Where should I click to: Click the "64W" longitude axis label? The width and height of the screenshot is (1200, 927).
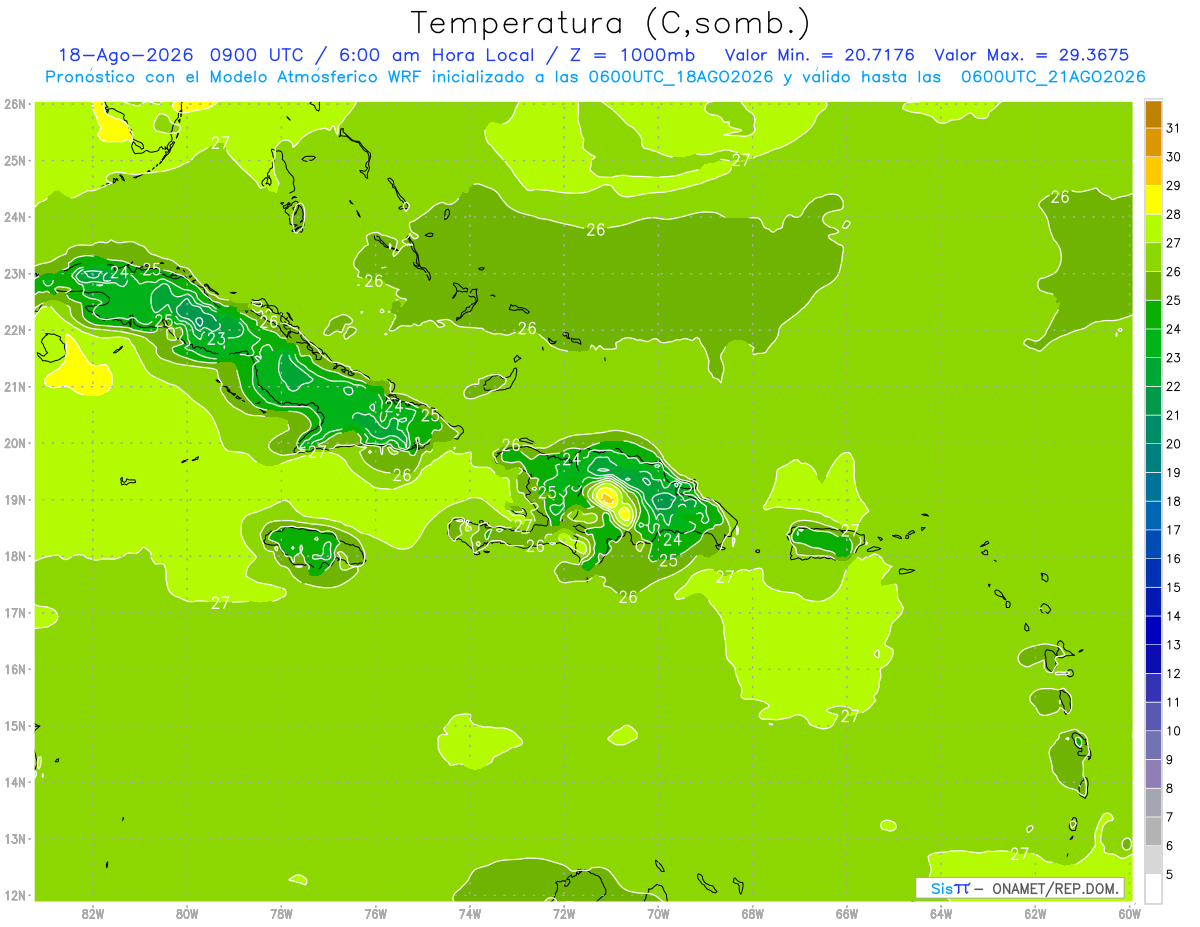click(x=941, y=913)
